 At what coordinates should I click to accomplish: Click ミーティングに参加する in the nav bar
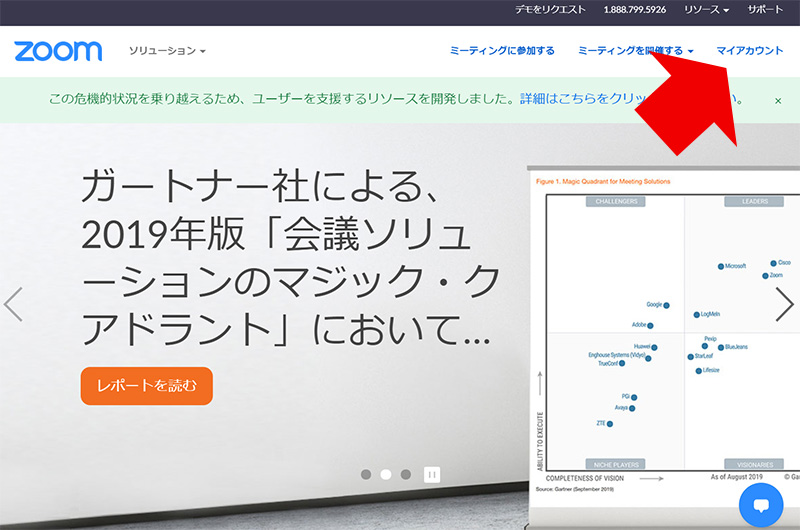pos(502,51)
